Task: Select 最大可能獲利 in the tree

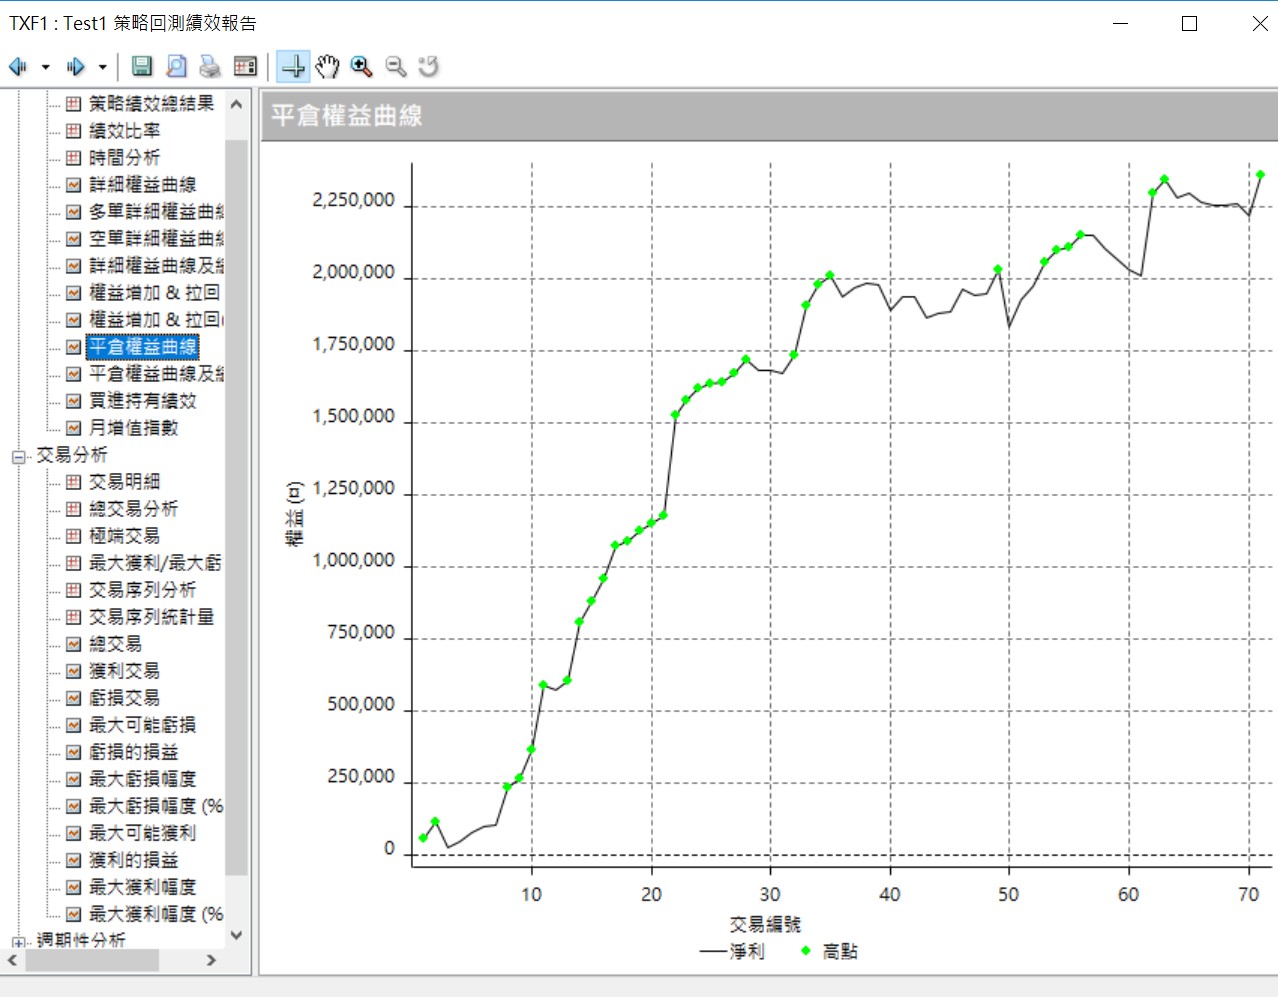Action: point(142,832)
